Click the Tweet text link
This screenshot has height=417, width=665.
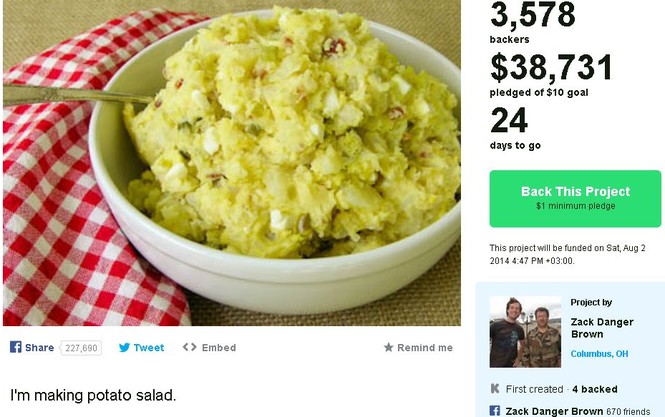(149, 347)
